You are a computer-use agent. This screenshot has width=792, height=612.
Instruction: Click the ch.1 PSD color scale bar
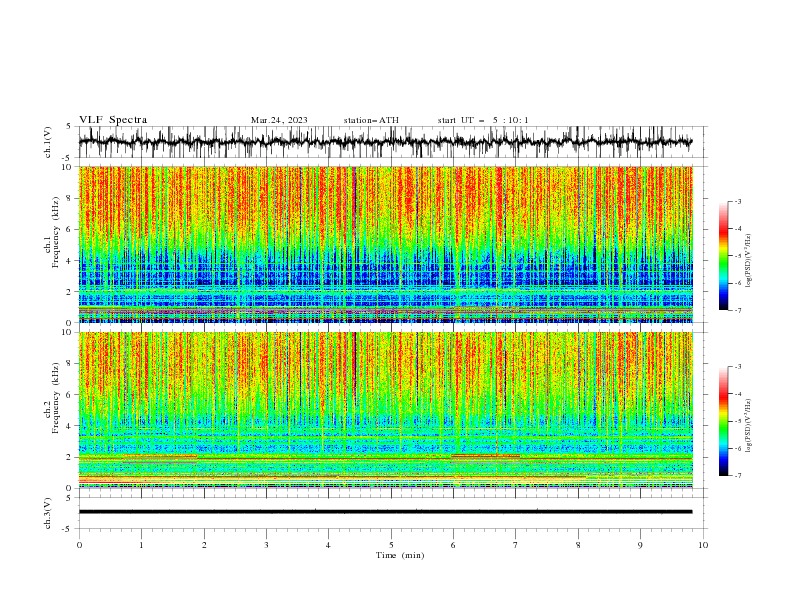tap(723, 256)
